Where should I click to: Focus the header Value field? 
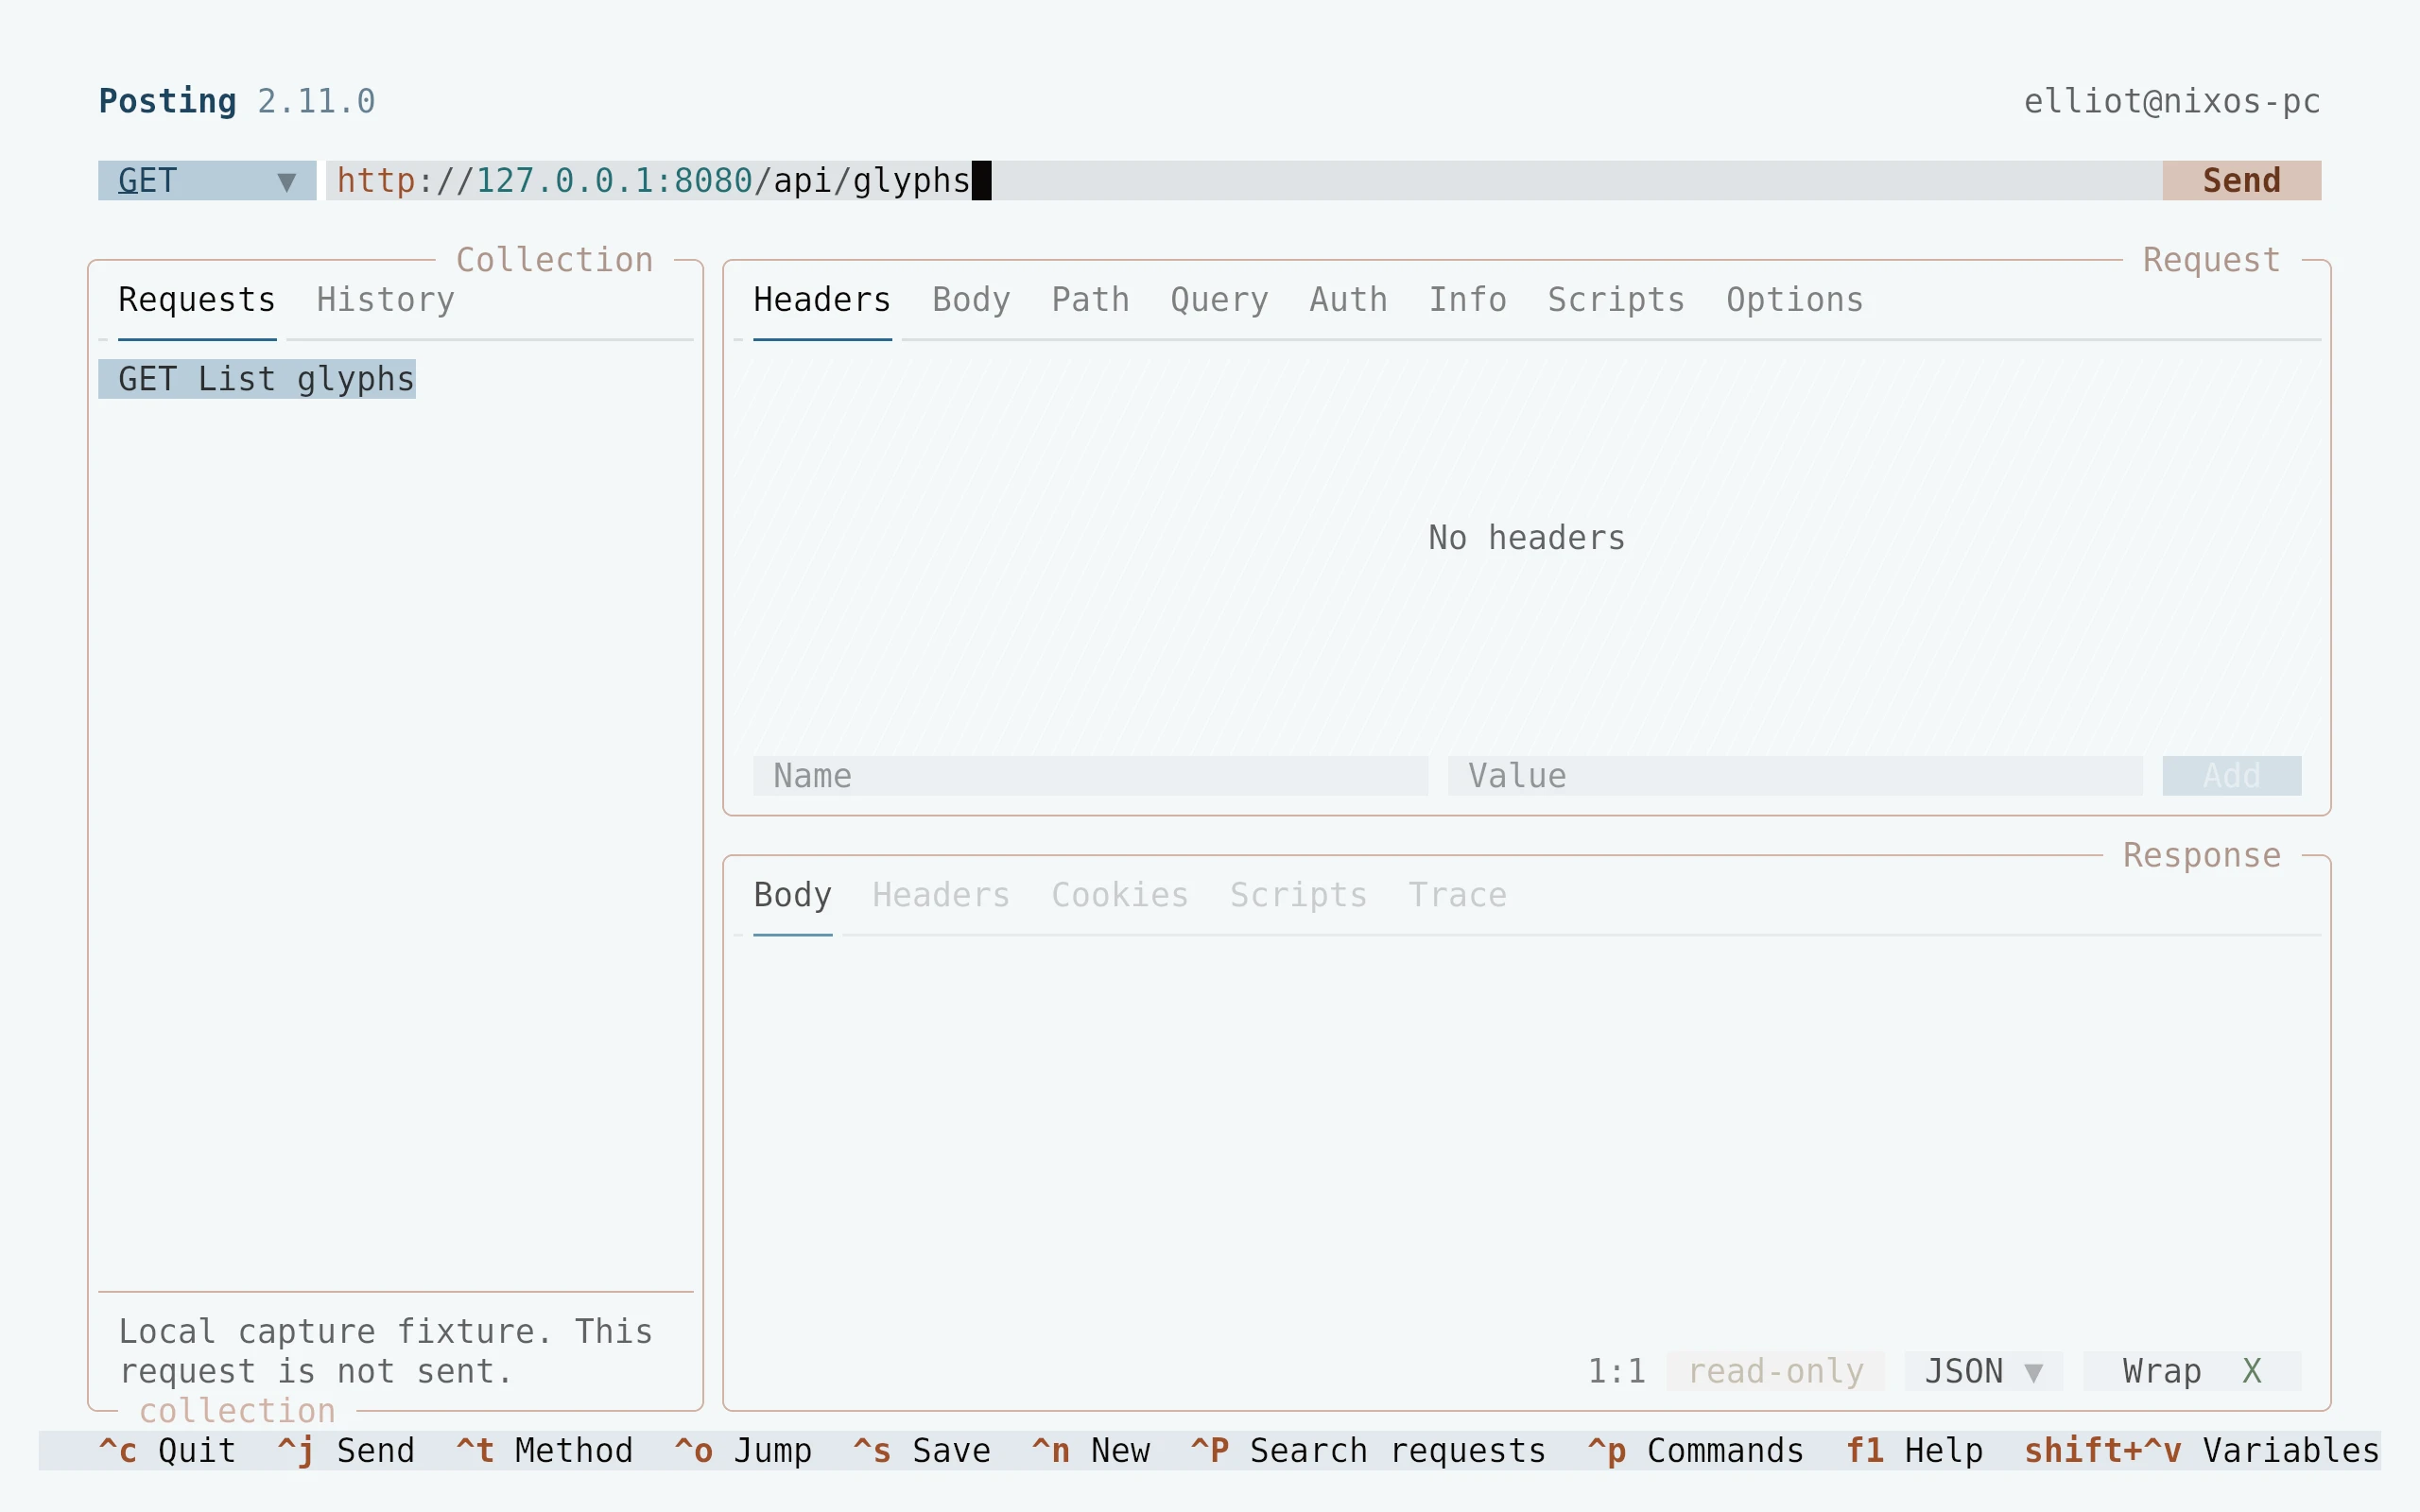pos(1795,776)
